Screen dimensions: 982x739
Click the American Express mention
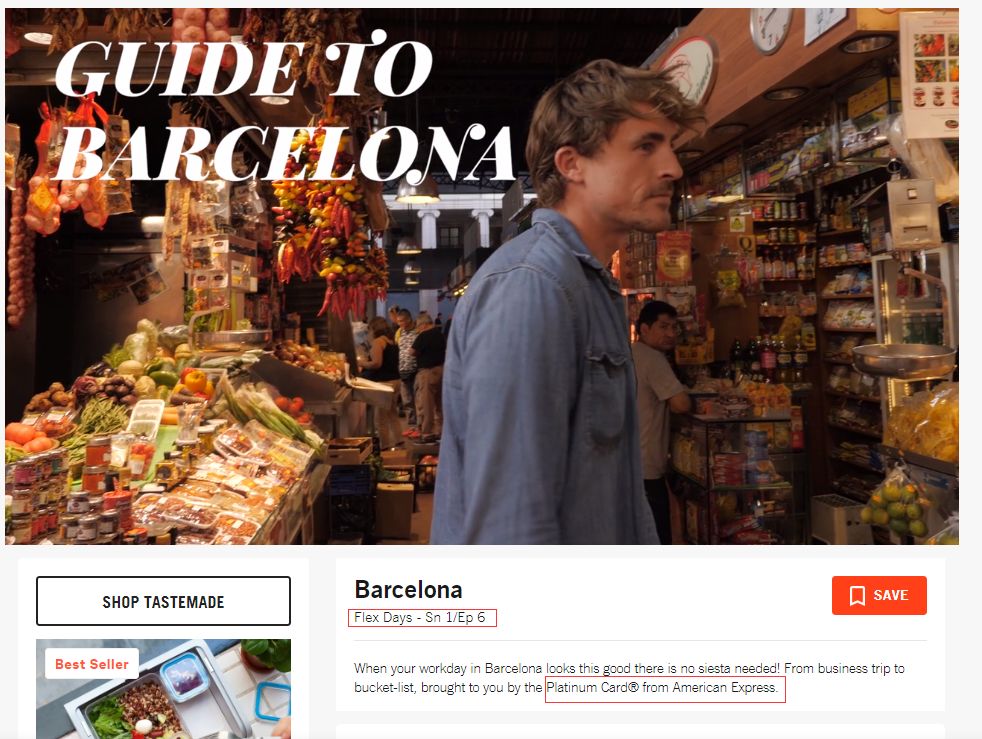pos(725,688)
